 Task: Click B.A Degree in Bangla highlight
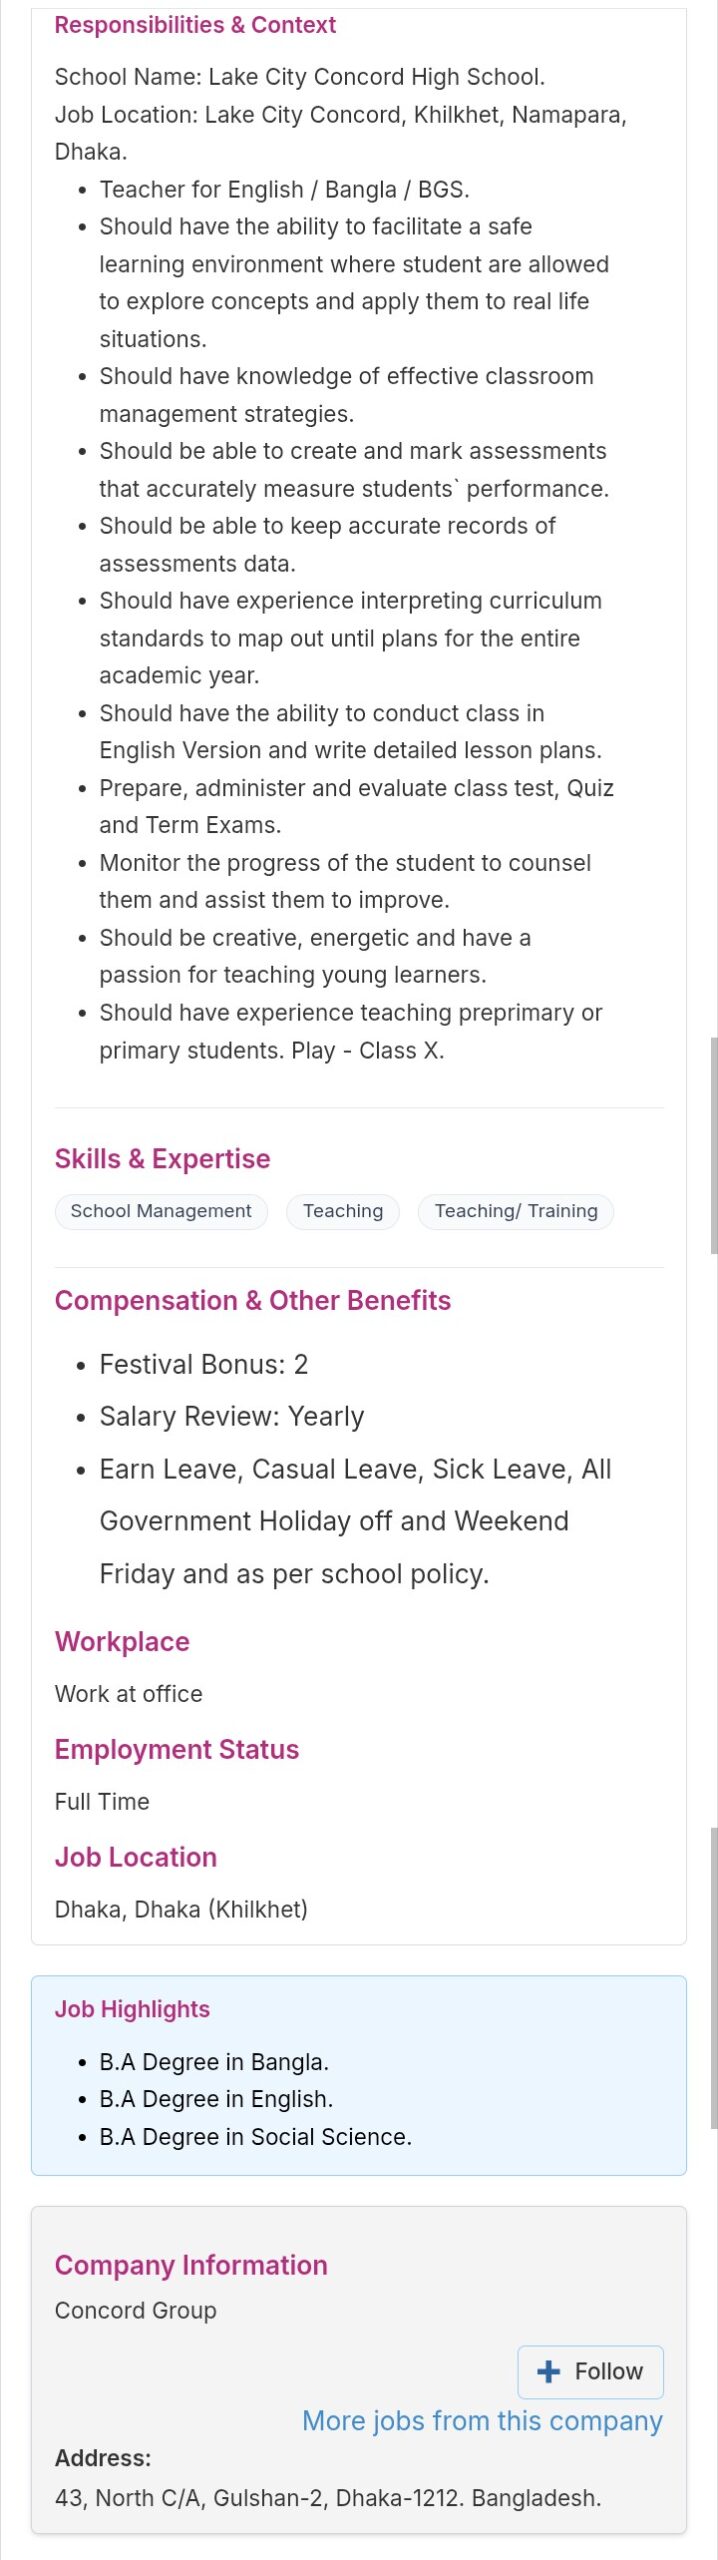click(214, 2062)
